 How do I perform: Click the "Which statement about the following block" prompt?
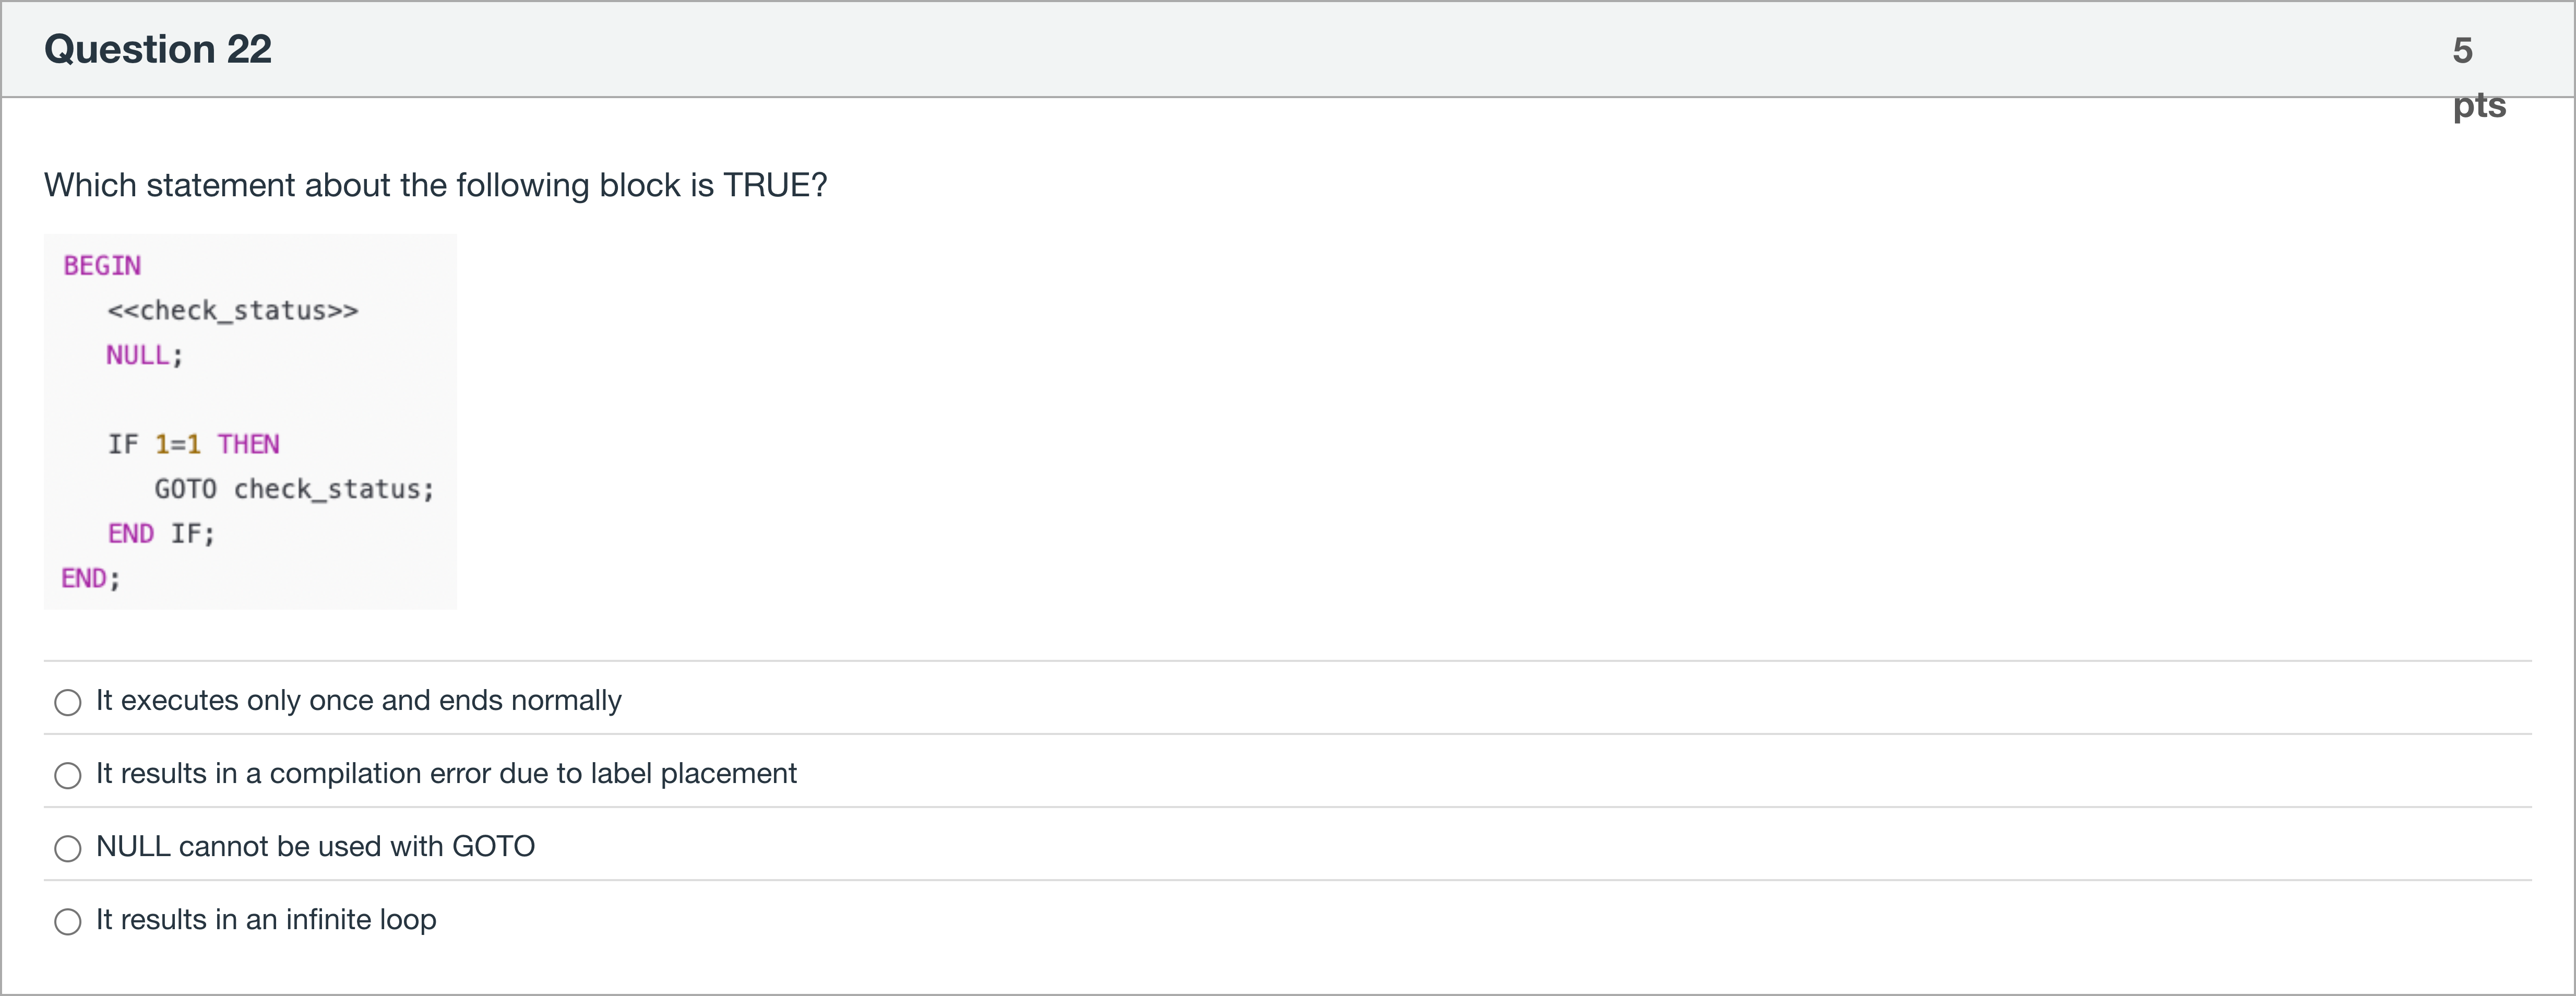[x=436, y=185]
